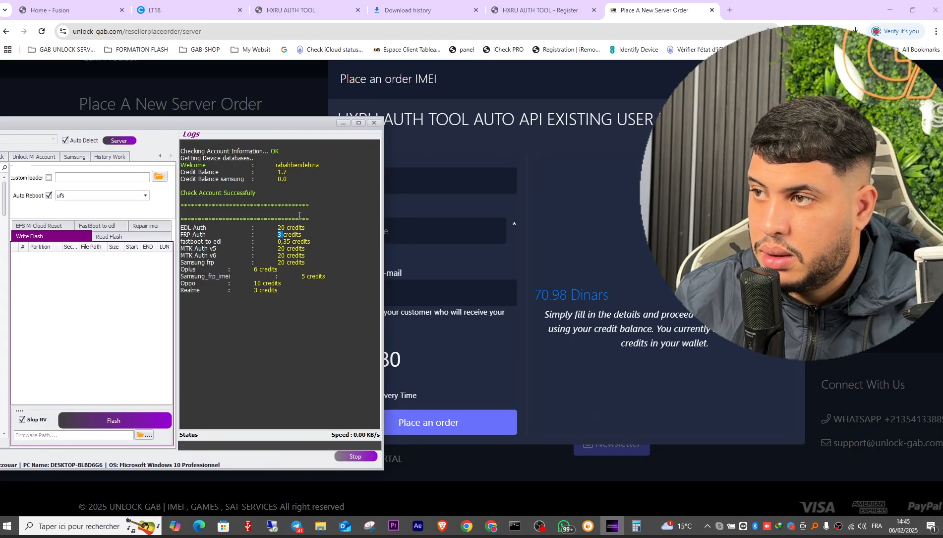Toggle the Skip NV checkbox
The width and height of the screenshot is (943, 538).
pyautogui.click(x=22, y=420)
